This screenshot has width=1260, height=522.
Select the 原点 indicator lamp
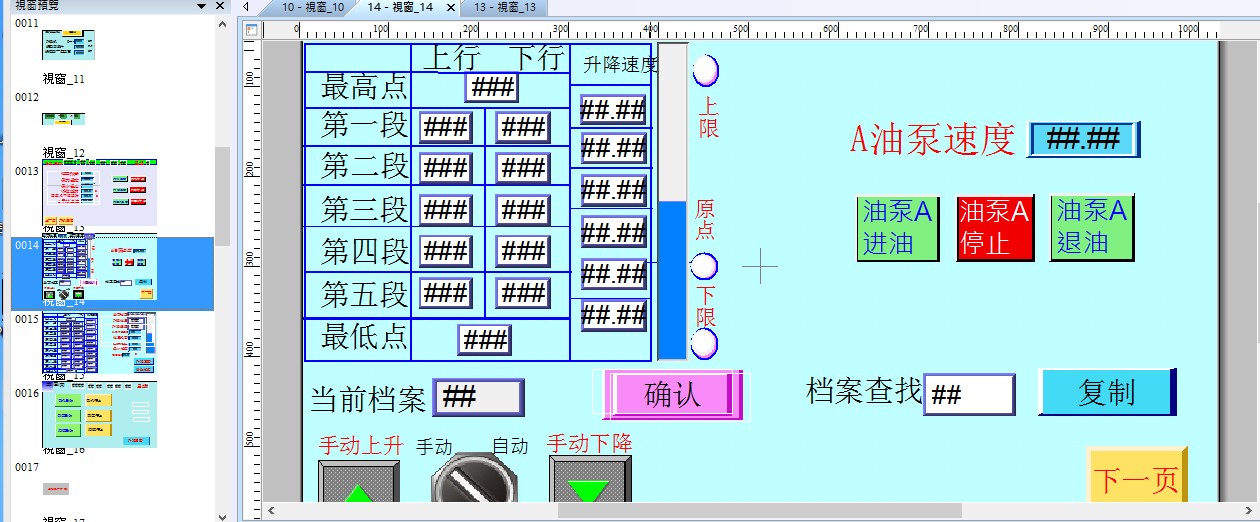(705, 266)
